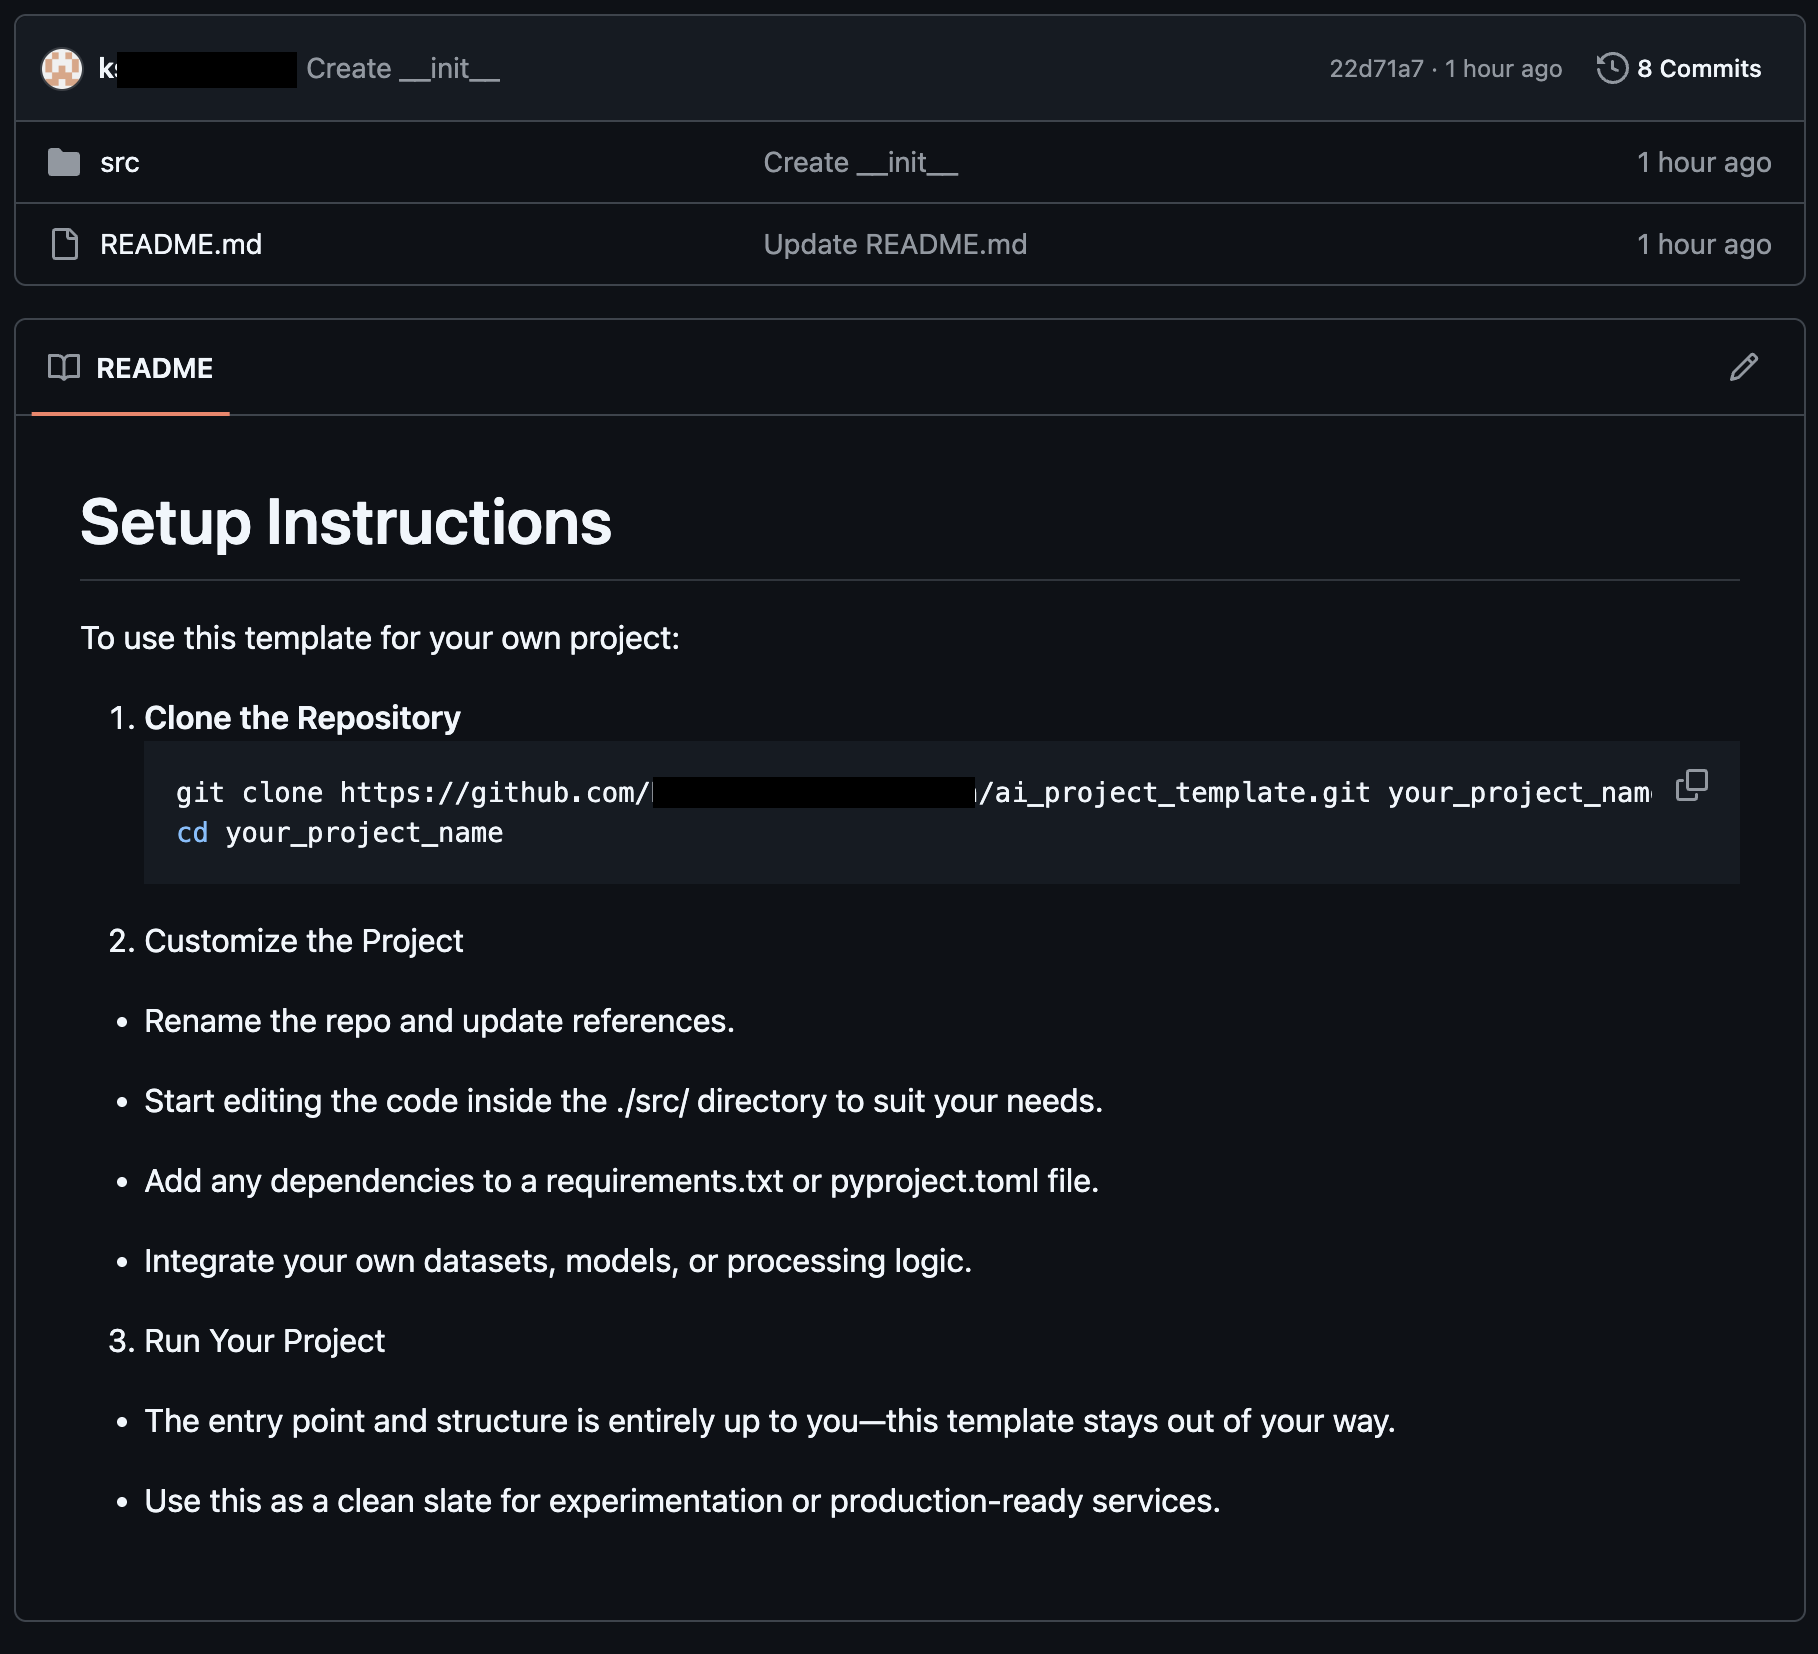The image size is (1818, 1654).
Task: Click the README book icon
Action: 64,367
